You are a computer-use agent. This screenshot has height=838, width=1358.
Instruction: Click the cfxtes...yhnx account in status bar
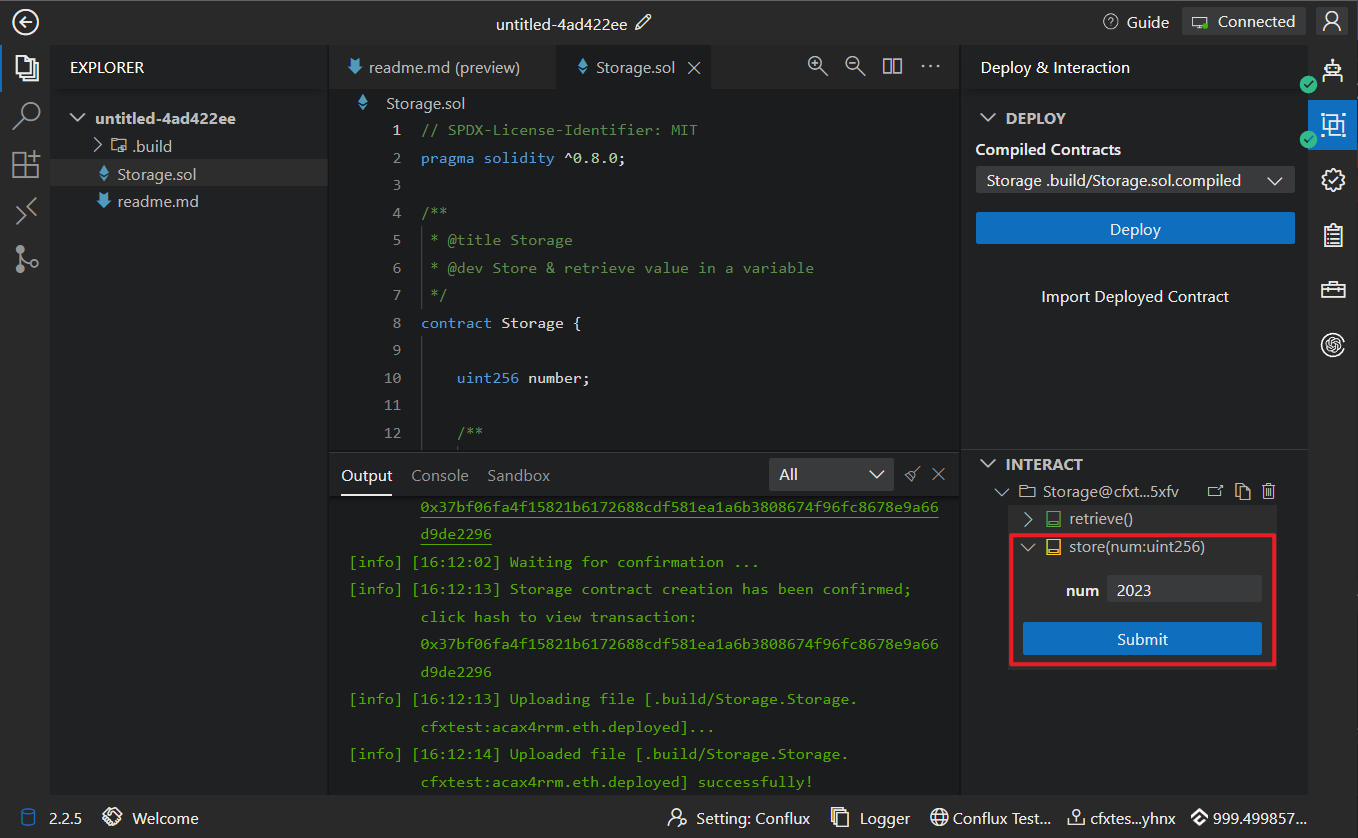tap(1122, 818)
